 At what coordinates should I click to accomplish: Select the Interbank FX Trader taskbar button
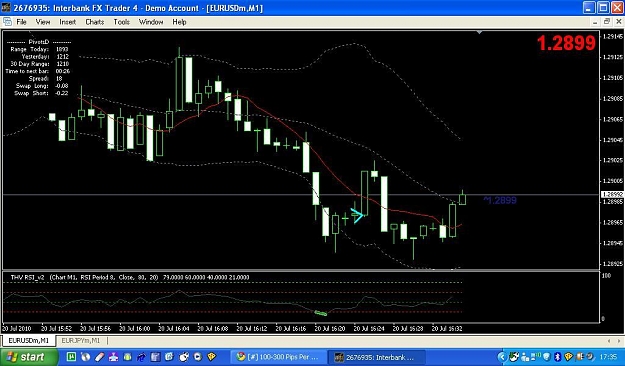click(376, 357)
